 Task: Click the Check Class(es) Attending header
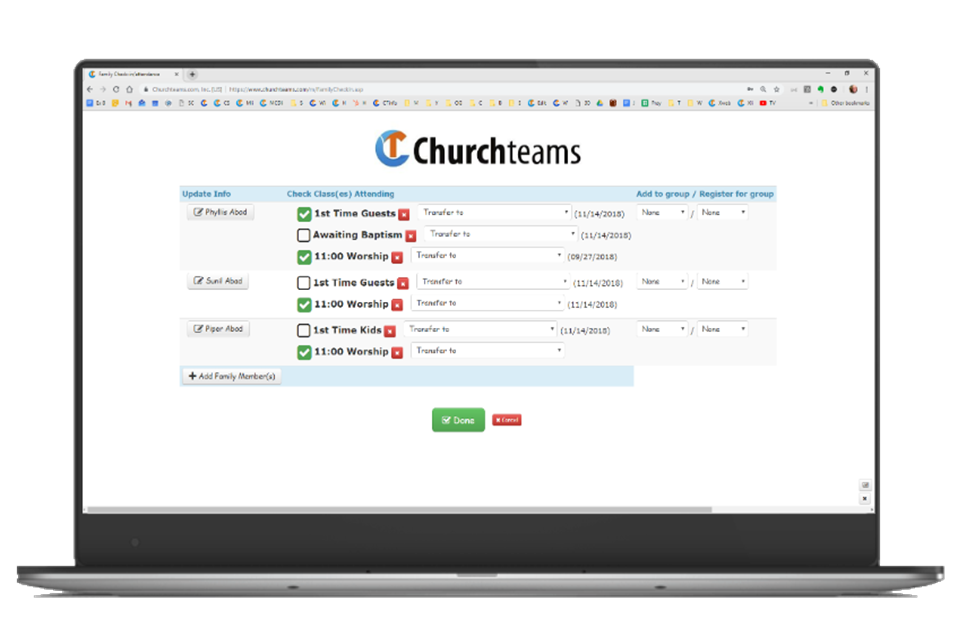tap(340, 195)
